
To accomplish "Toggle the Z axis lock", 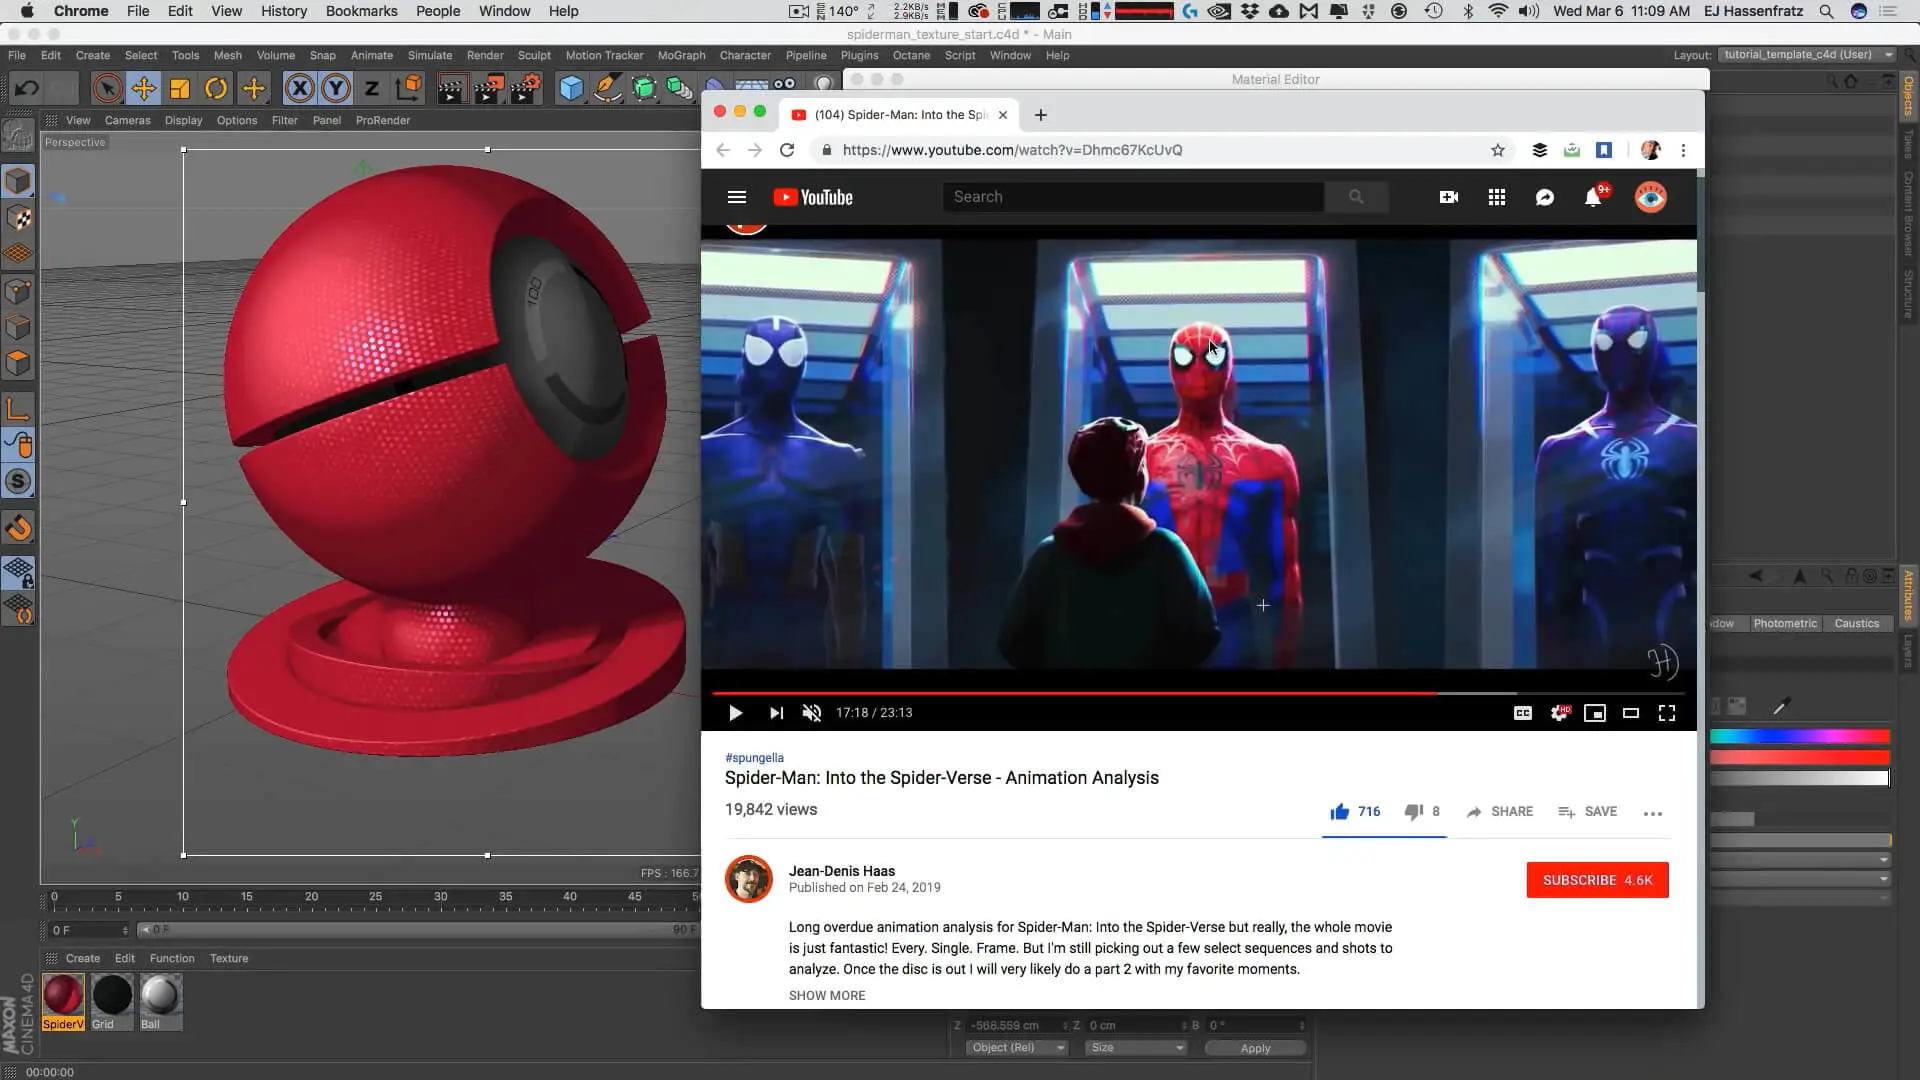I will click(372, 89).
